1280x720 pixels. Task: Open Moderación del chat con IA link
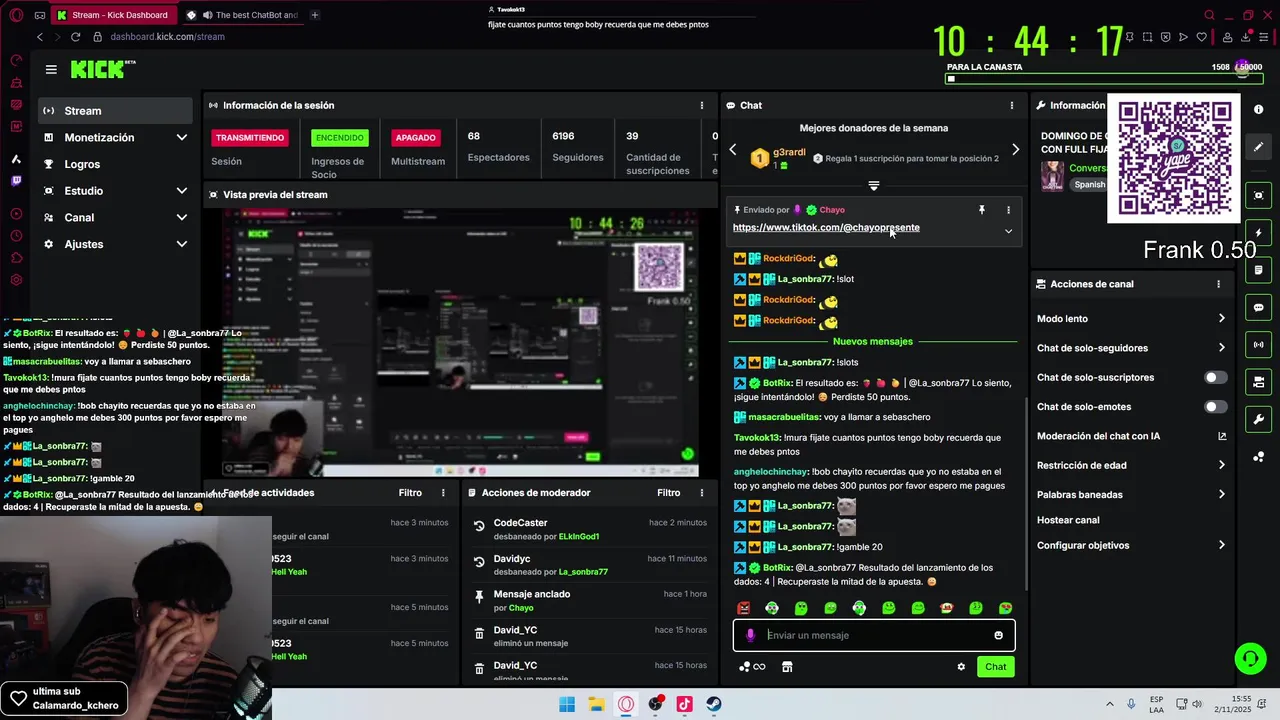pos(1131,436)
